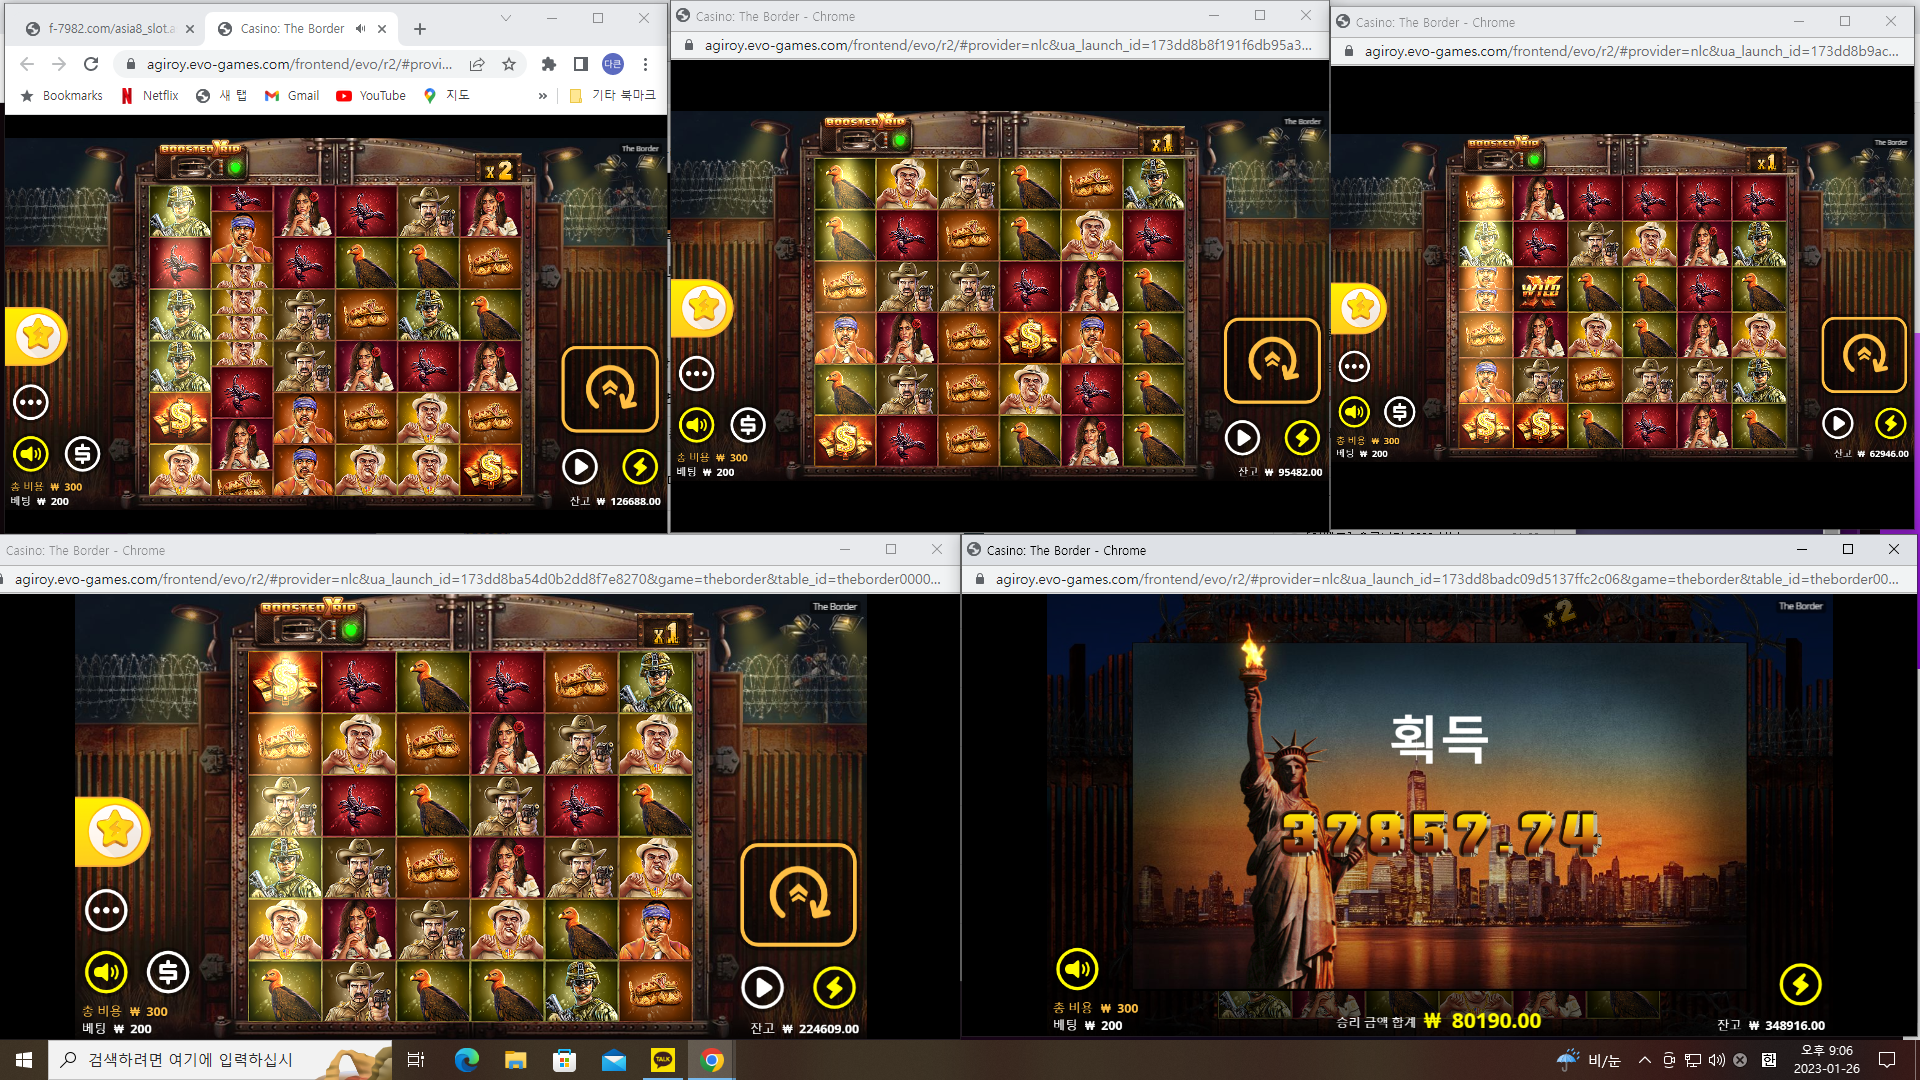Click Windows taskbar search box

pyautogui.click(x=220, y=1060)
